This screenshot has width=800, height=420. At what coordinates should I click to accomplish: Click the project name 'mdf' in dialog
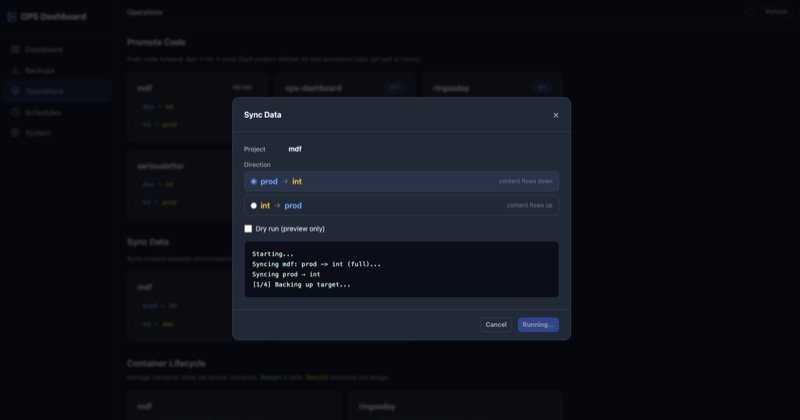click(295, 149)
